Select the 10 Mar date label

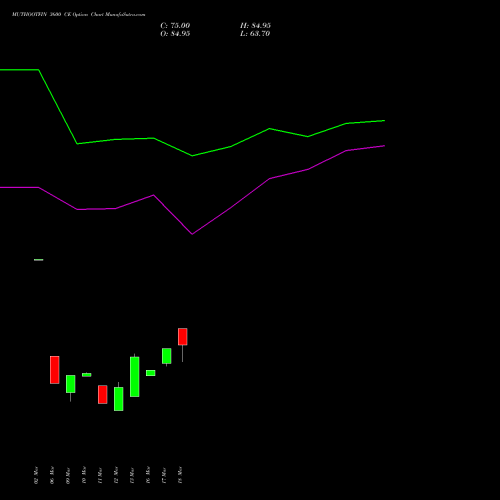(84, 475)
